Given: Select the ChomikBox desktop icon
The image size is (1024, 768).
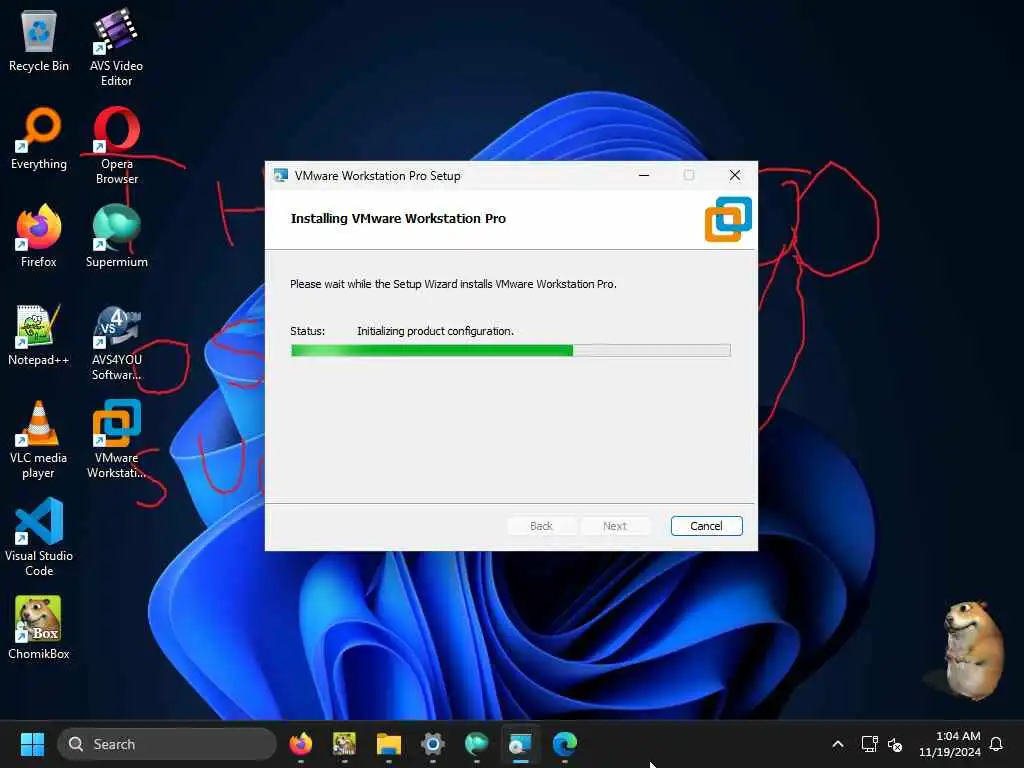Looking at the screenshot, I should pos(39,628).
